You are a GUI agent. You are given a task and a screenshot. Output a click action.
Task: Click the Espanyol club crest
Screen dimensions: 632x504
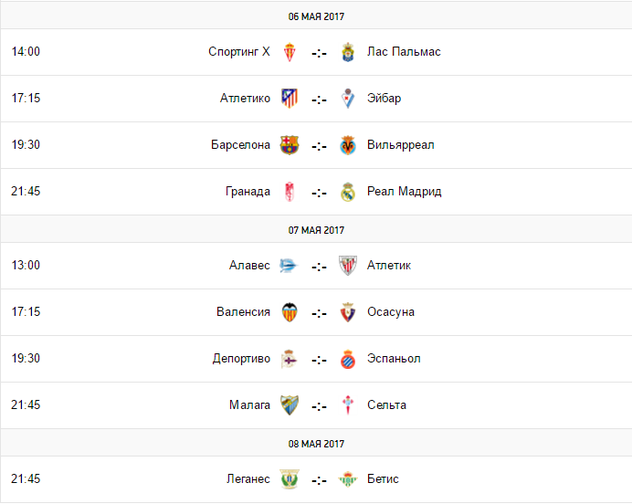click(348, 359)
